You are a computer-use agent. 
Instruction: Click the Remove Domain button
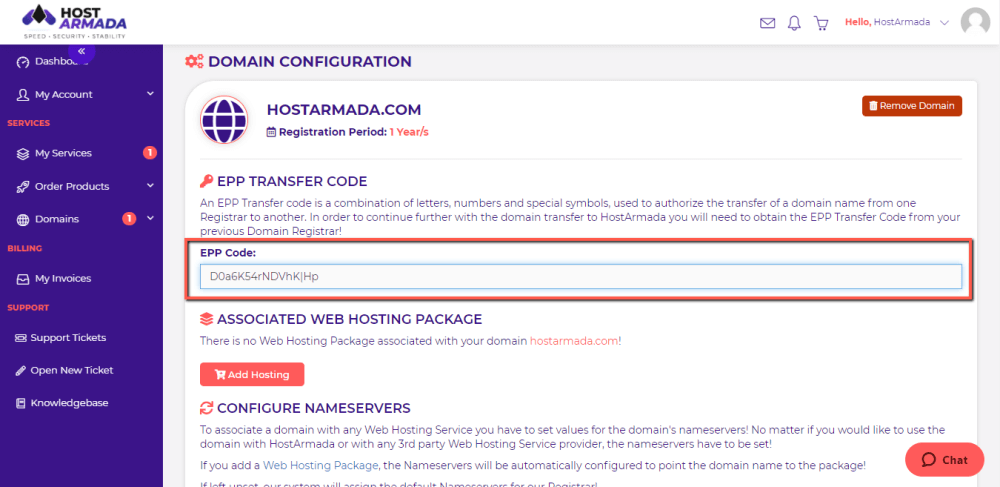tap(912, 106)
